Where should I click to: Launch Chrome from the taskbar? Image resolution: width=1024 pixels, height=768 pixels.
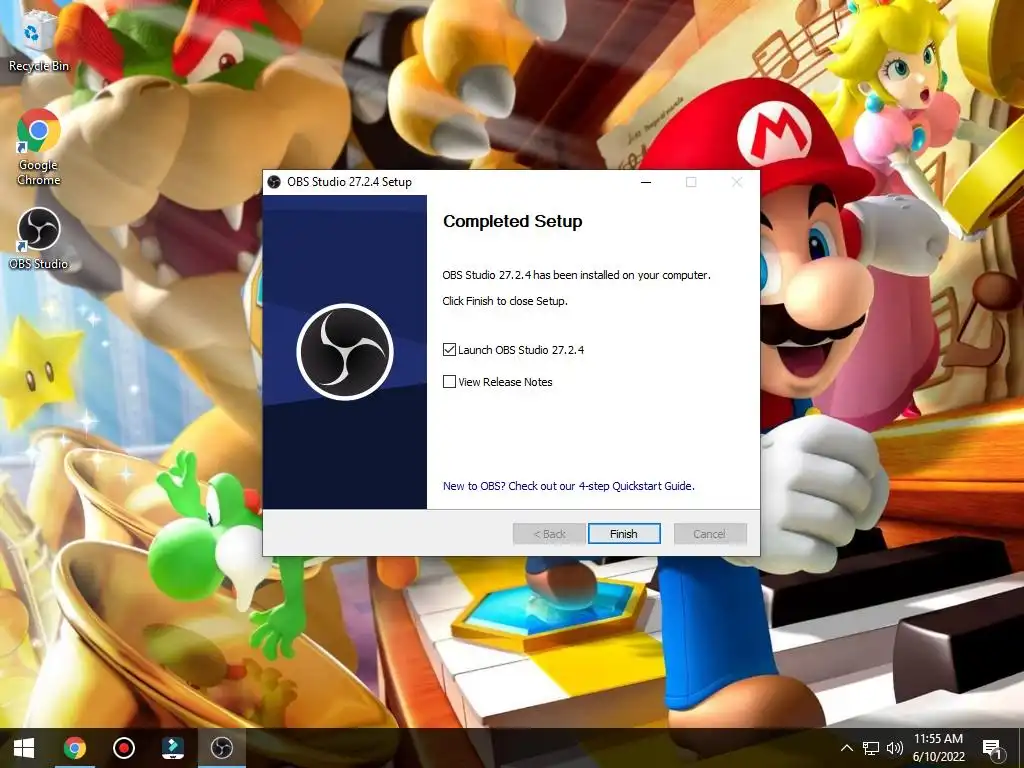pyautogui.click(x=74, y=748)
